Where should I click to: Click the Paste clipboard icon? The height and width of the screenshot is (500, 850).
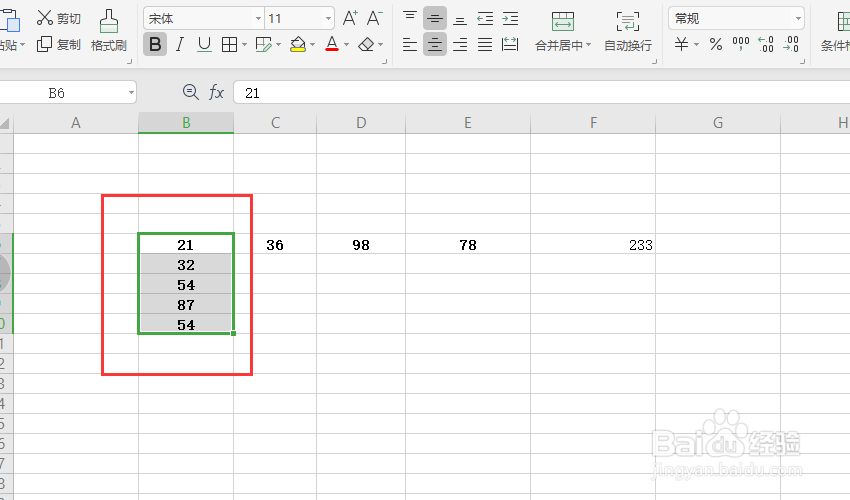pos(9,20)
